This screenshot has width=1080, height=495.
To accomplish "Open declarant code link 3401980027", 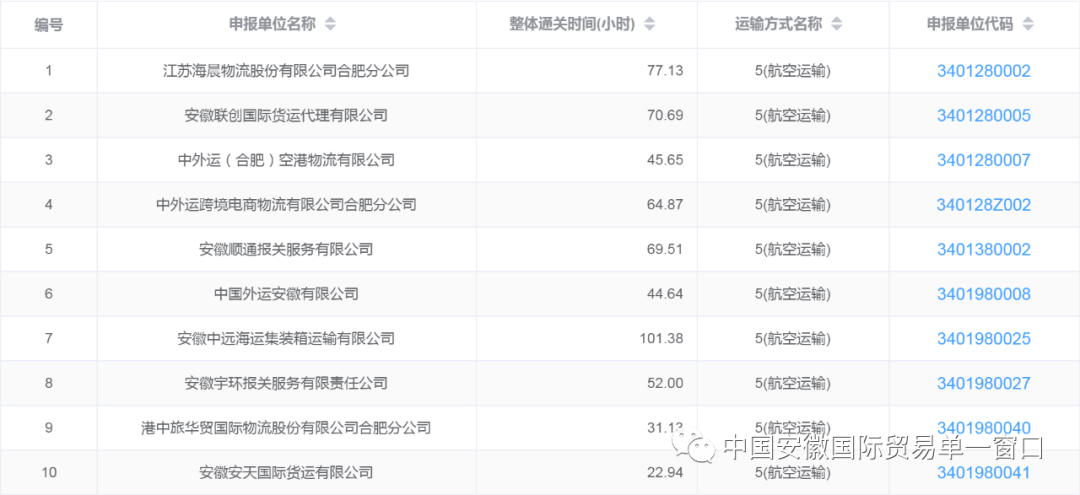I will pyautogui.click(x=984, y=383).
